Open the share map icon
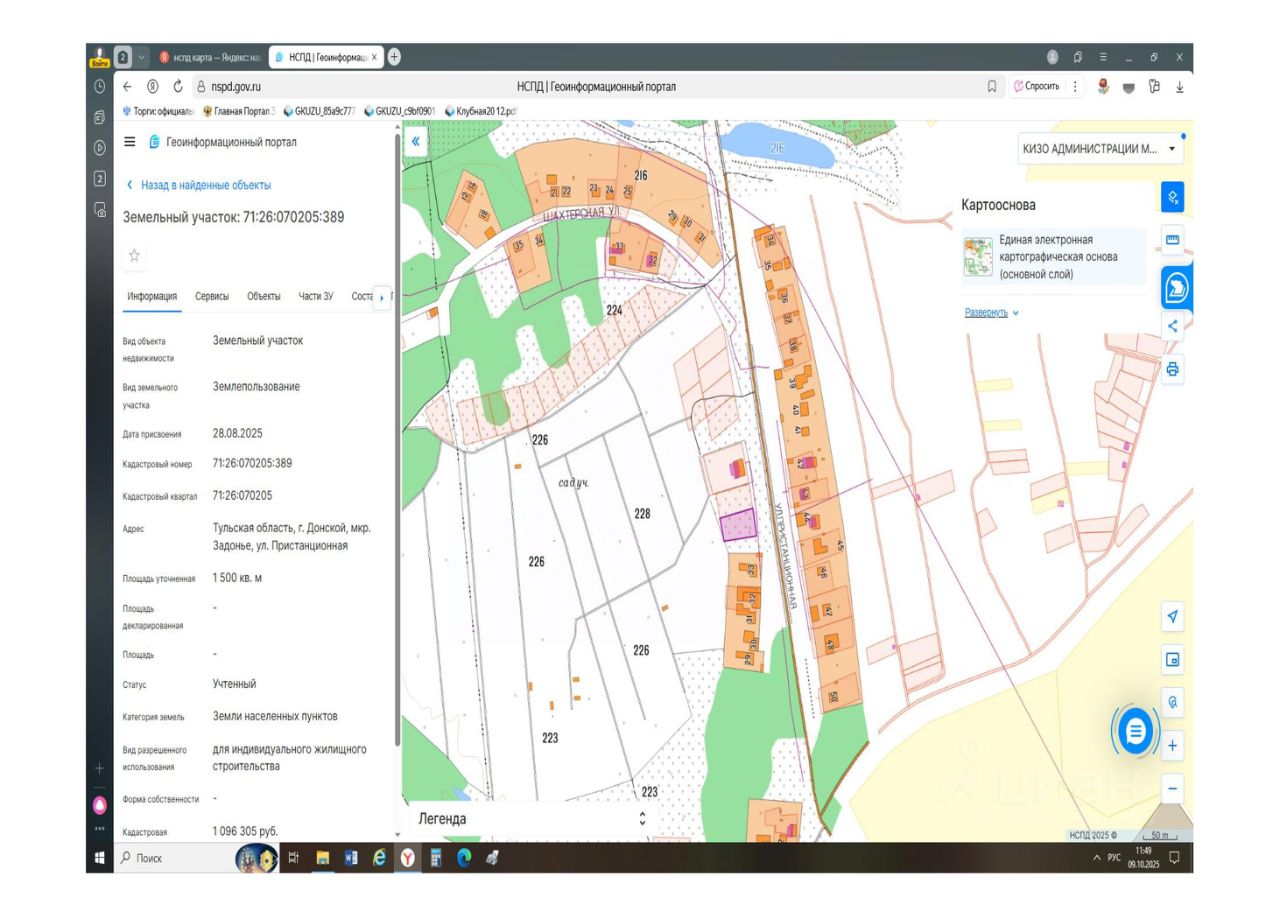Screen dimensions: 1280x905 coord(1172,325)
